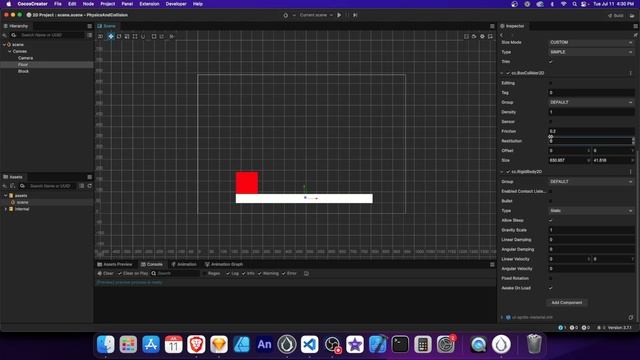Click the step-forward button next to Play

pos(355,15)
